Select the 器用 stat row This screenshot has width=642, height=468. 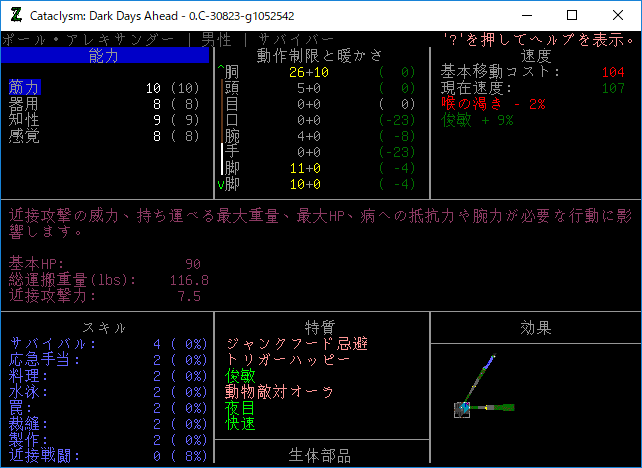click(24, 104)
